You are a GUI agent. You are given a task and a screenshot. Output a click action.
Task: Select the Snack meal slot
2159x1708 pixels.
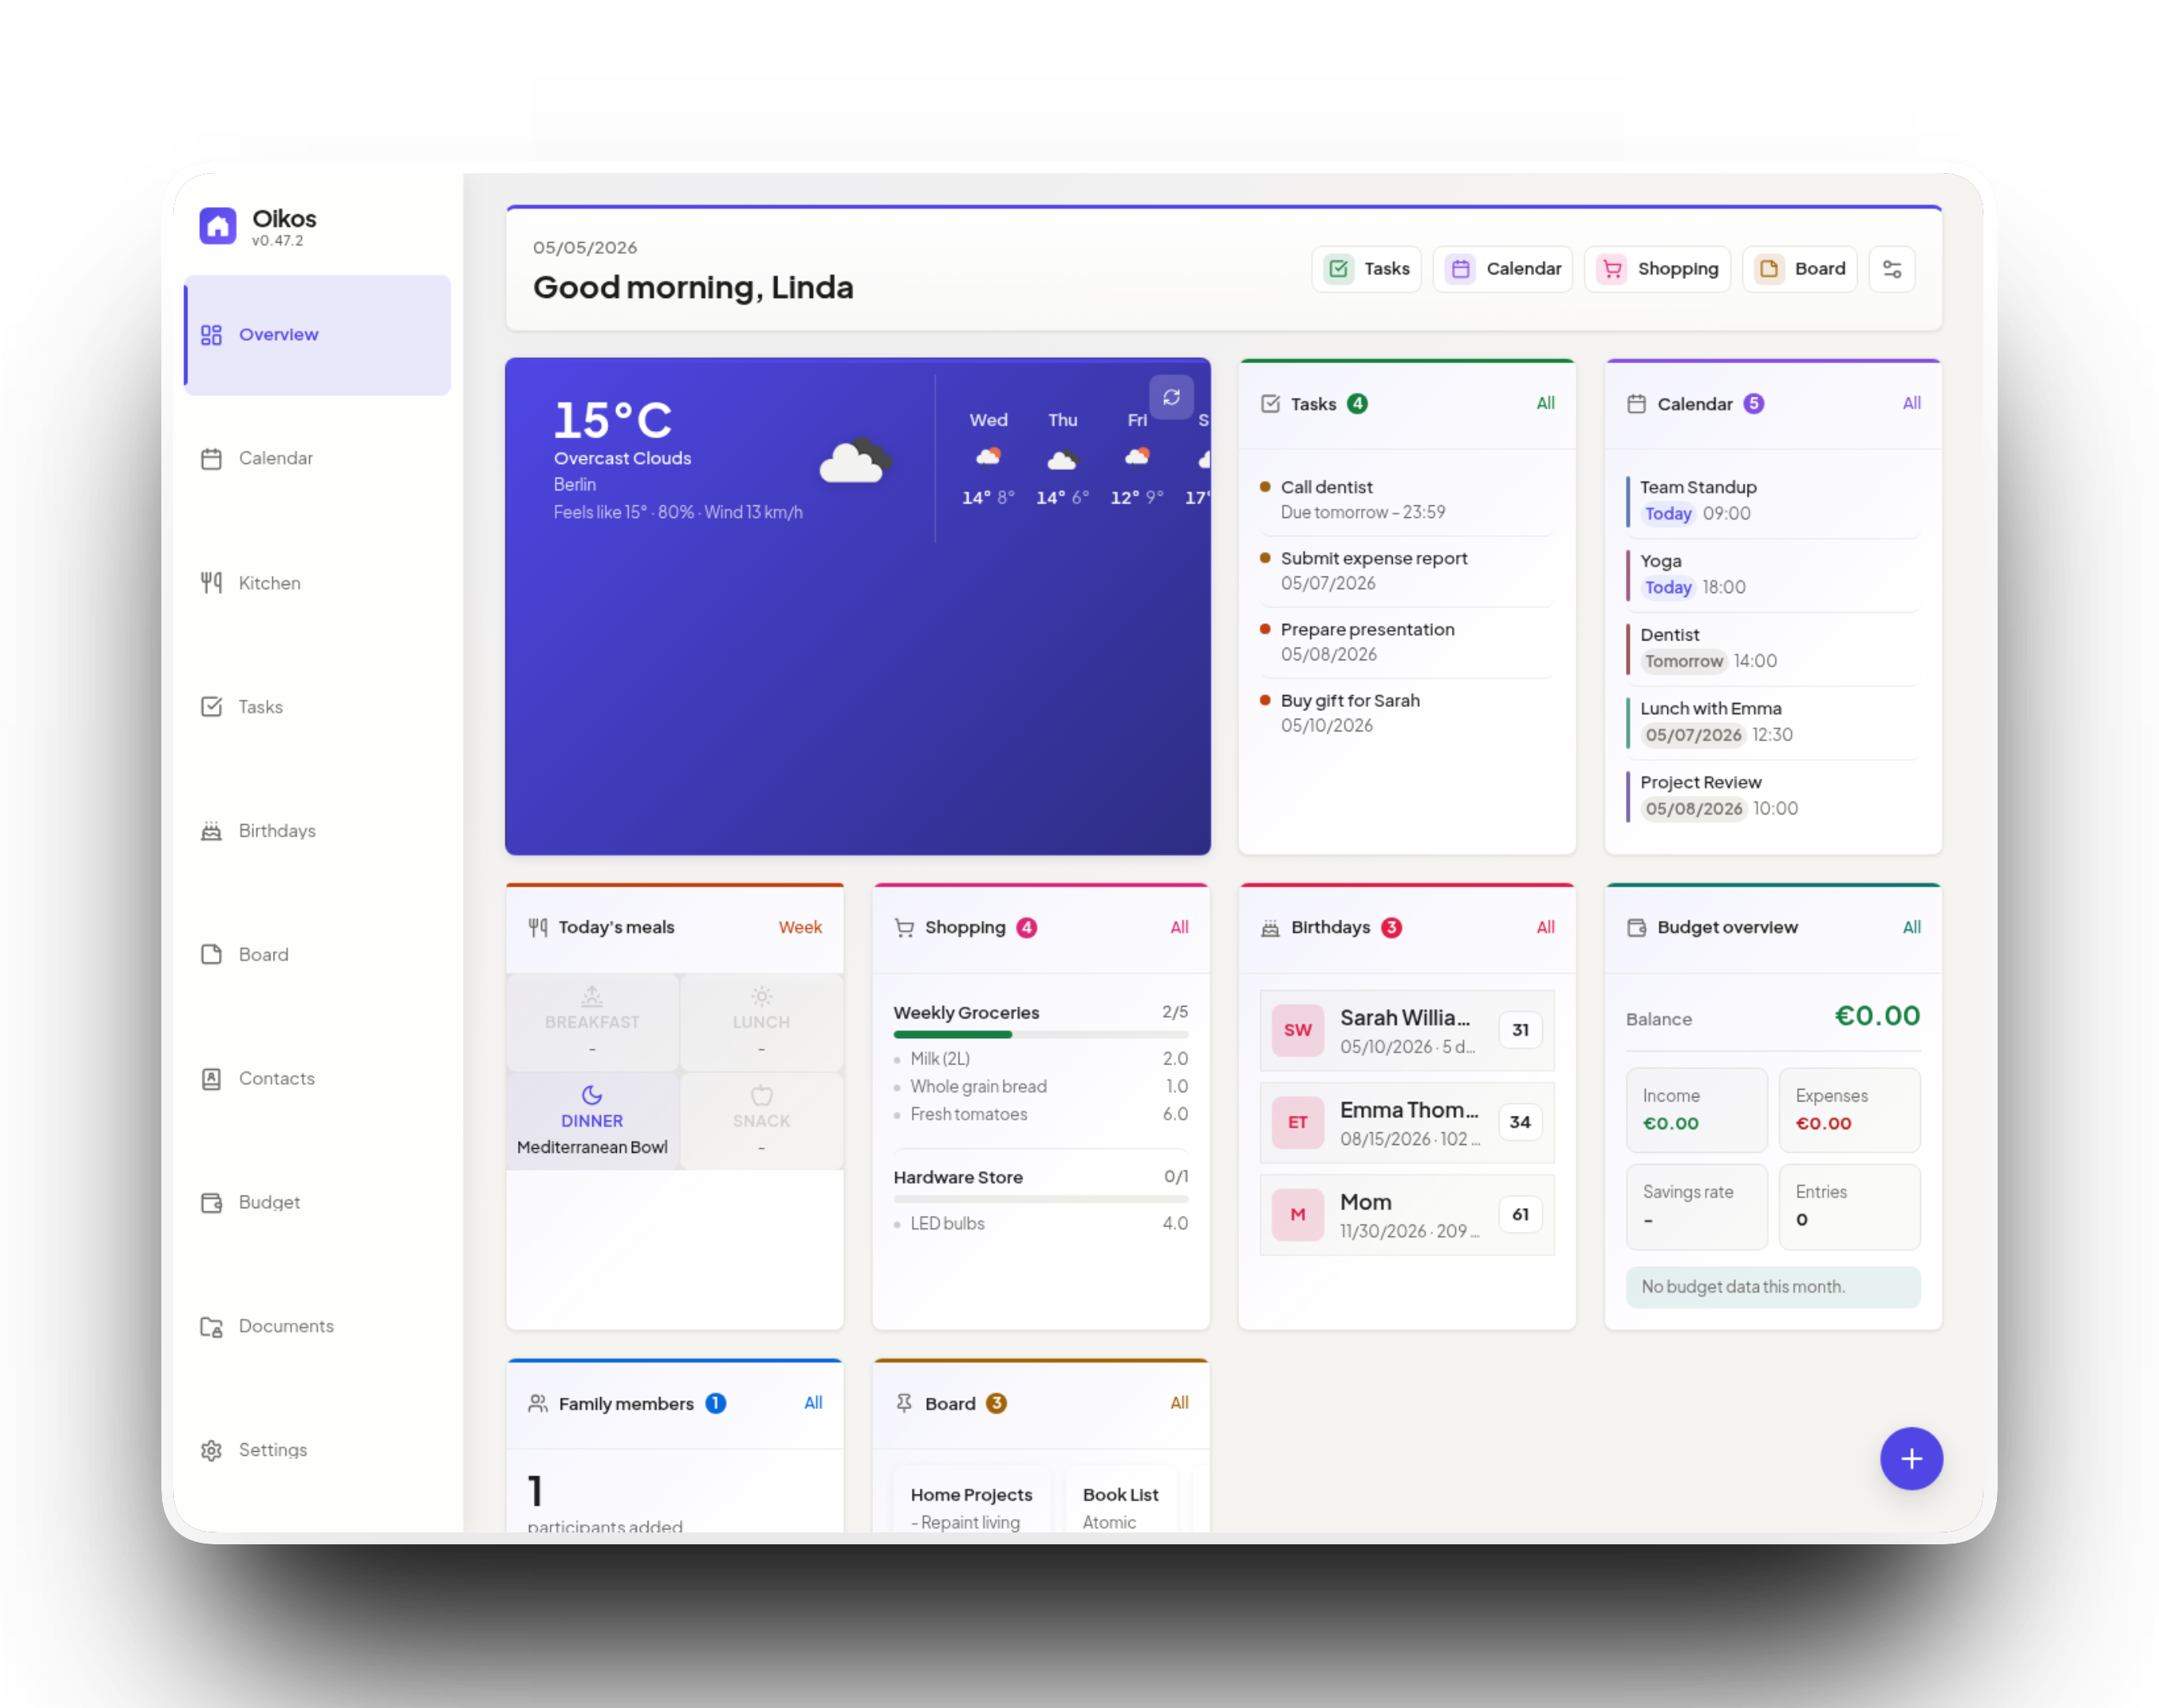point(761,1121)
